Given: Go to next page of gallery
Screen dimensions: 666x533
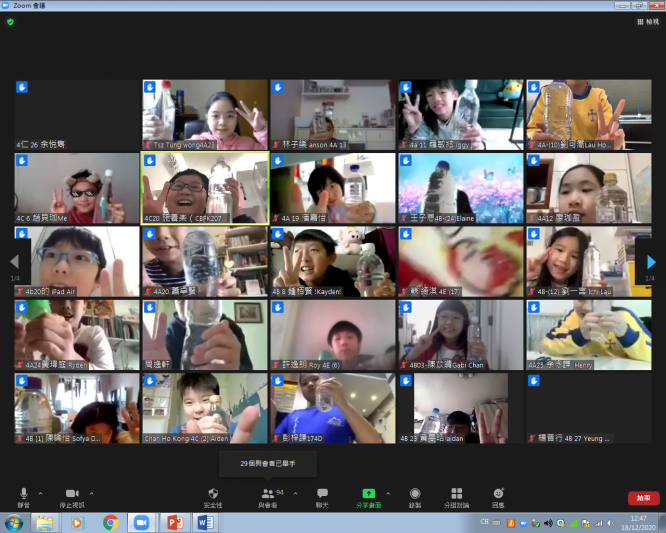Looking at the screenshot, I should pos(650,264).
